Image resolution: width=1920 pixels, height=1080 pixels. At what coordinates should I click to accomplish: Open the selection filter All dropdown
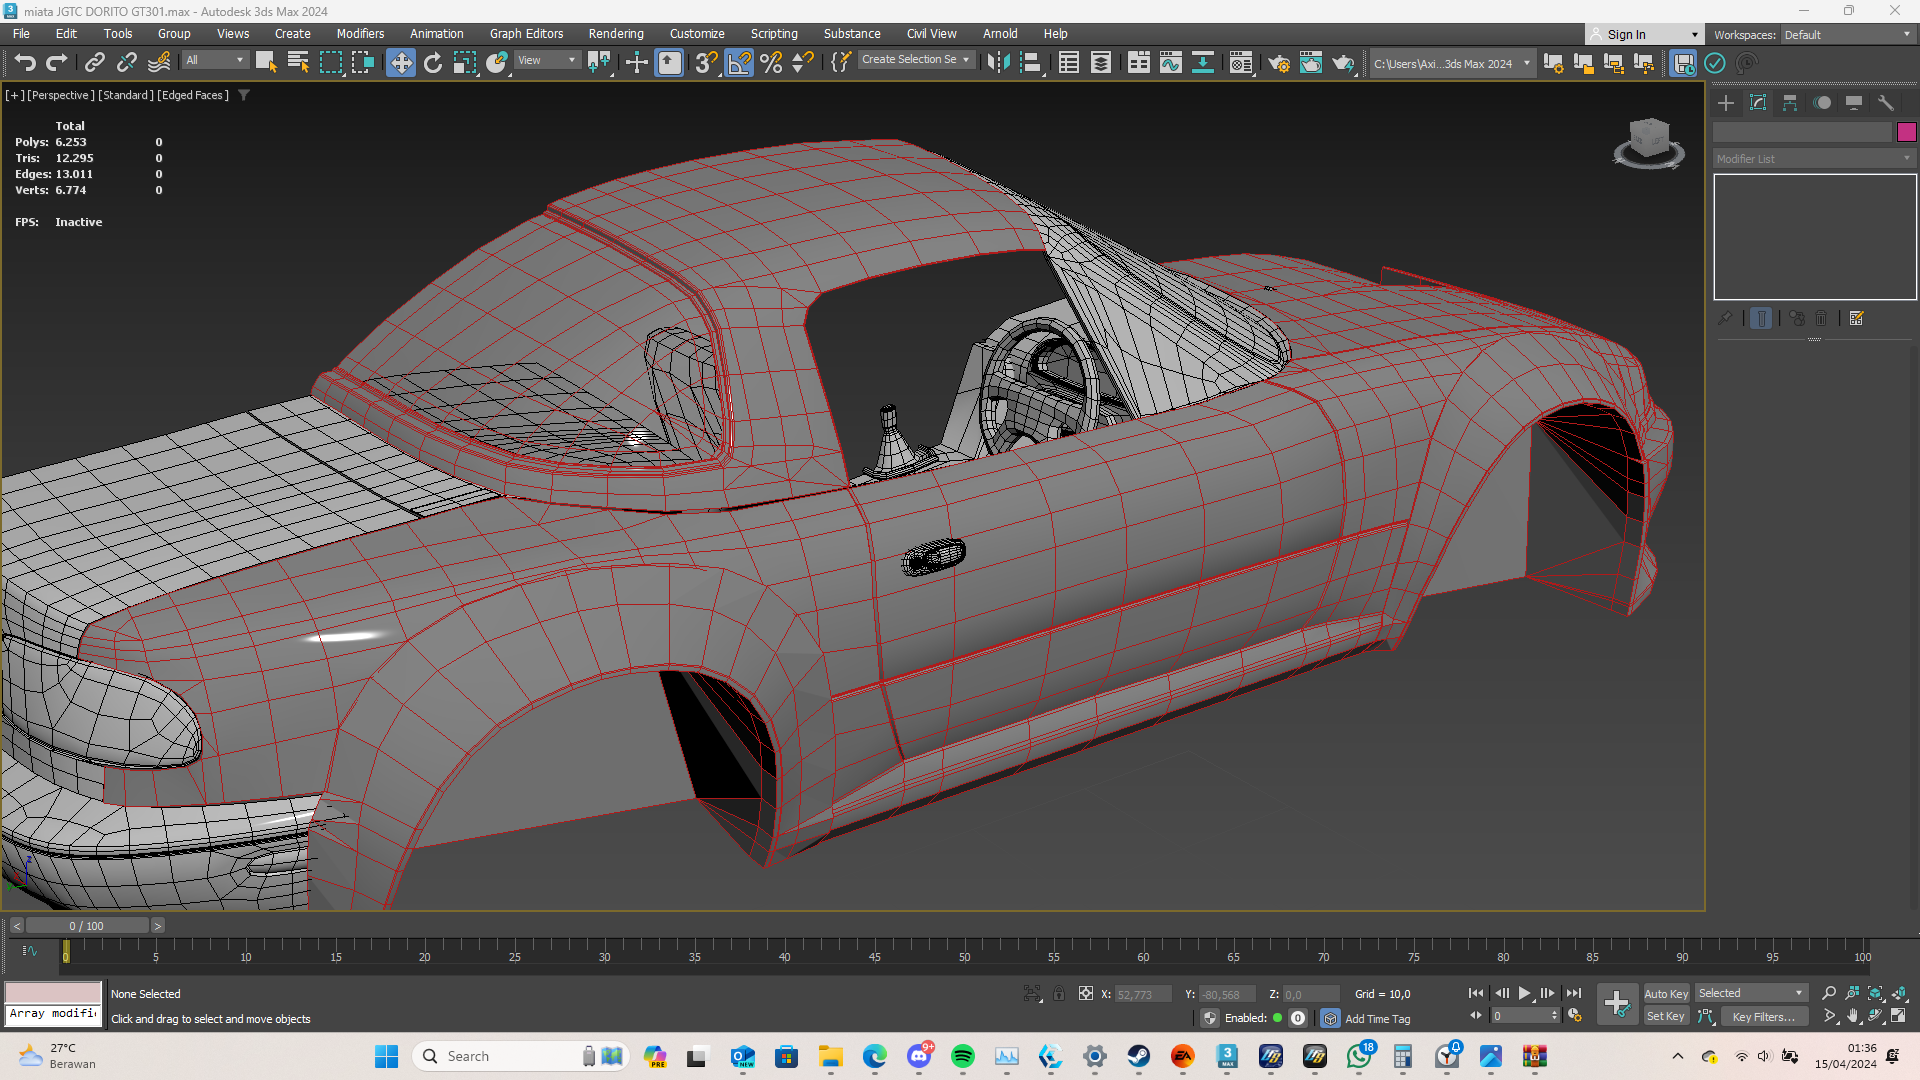pyautogui.click(x=214, y=60)
